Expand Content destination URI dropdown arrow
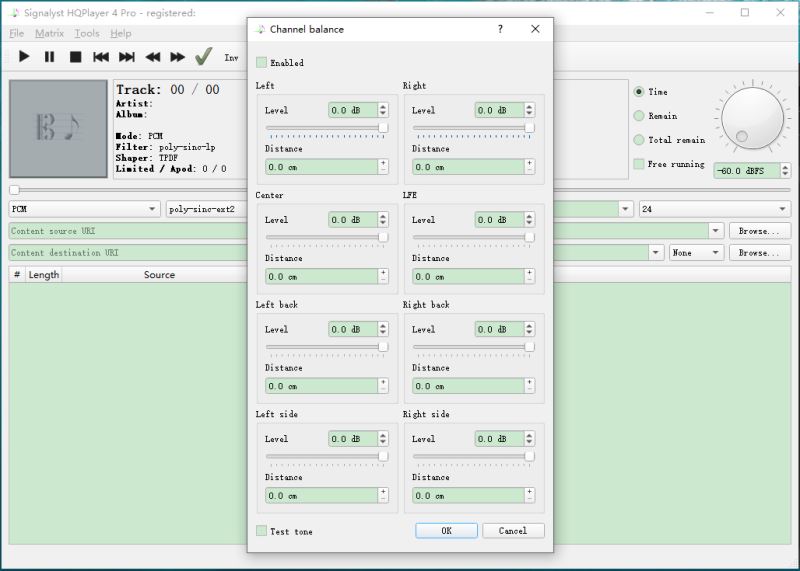Image resolution: width=800 pixels, height=571 pixels. coord(656,253)
